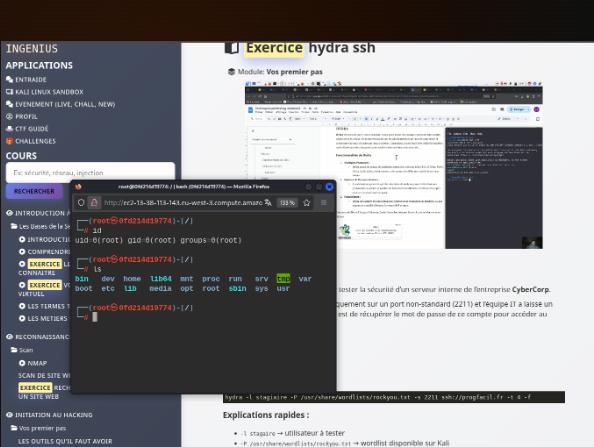
Task: Click the translate icon in Firefox address bar
Action: tap(268, 203)
